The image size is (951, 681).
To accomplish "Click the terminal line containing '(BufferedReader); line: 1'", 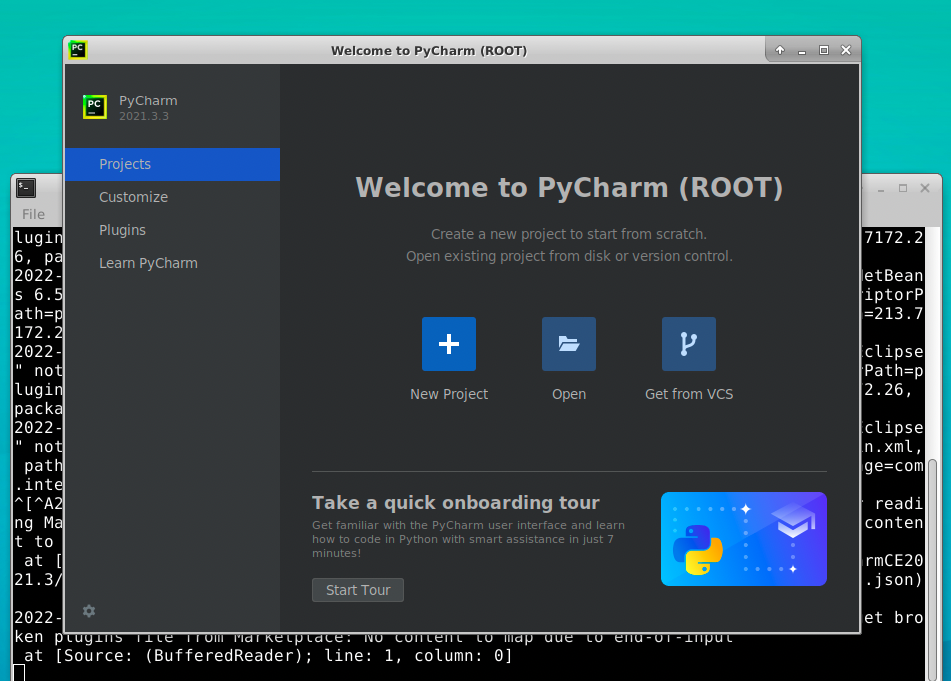I will click(263, 656).
